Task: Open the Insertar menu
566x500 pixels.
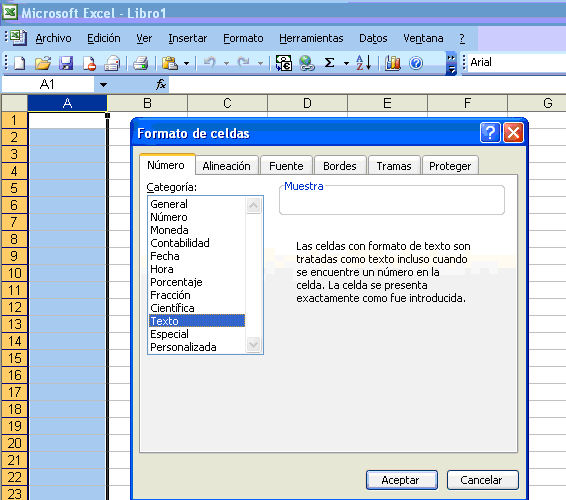Action: tap(188, 38)
